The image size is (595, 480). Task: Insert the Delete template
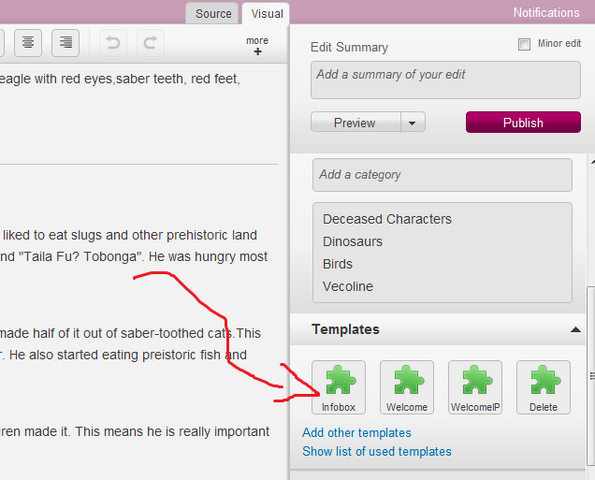pos(543,387)
